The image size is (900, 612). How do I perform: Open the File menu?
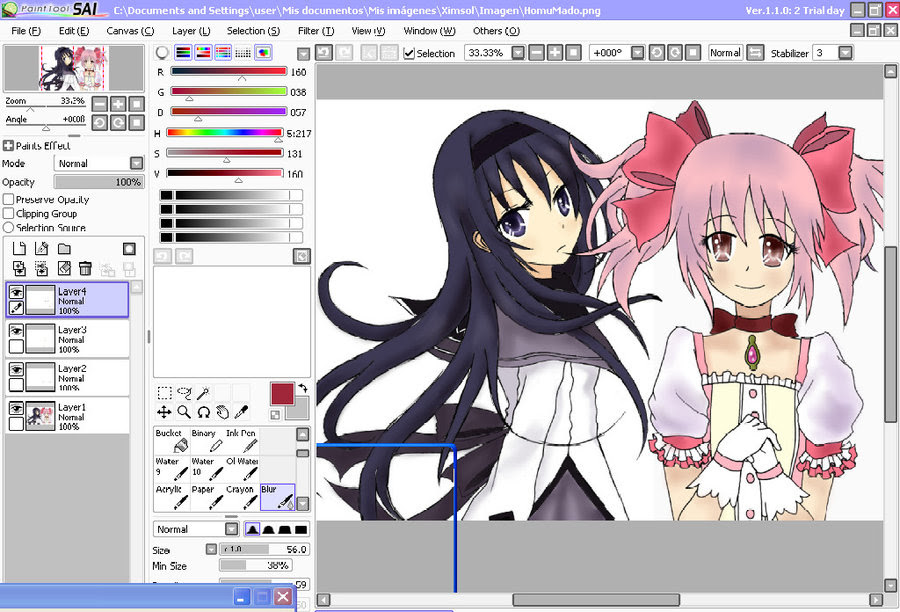point(26,30)
